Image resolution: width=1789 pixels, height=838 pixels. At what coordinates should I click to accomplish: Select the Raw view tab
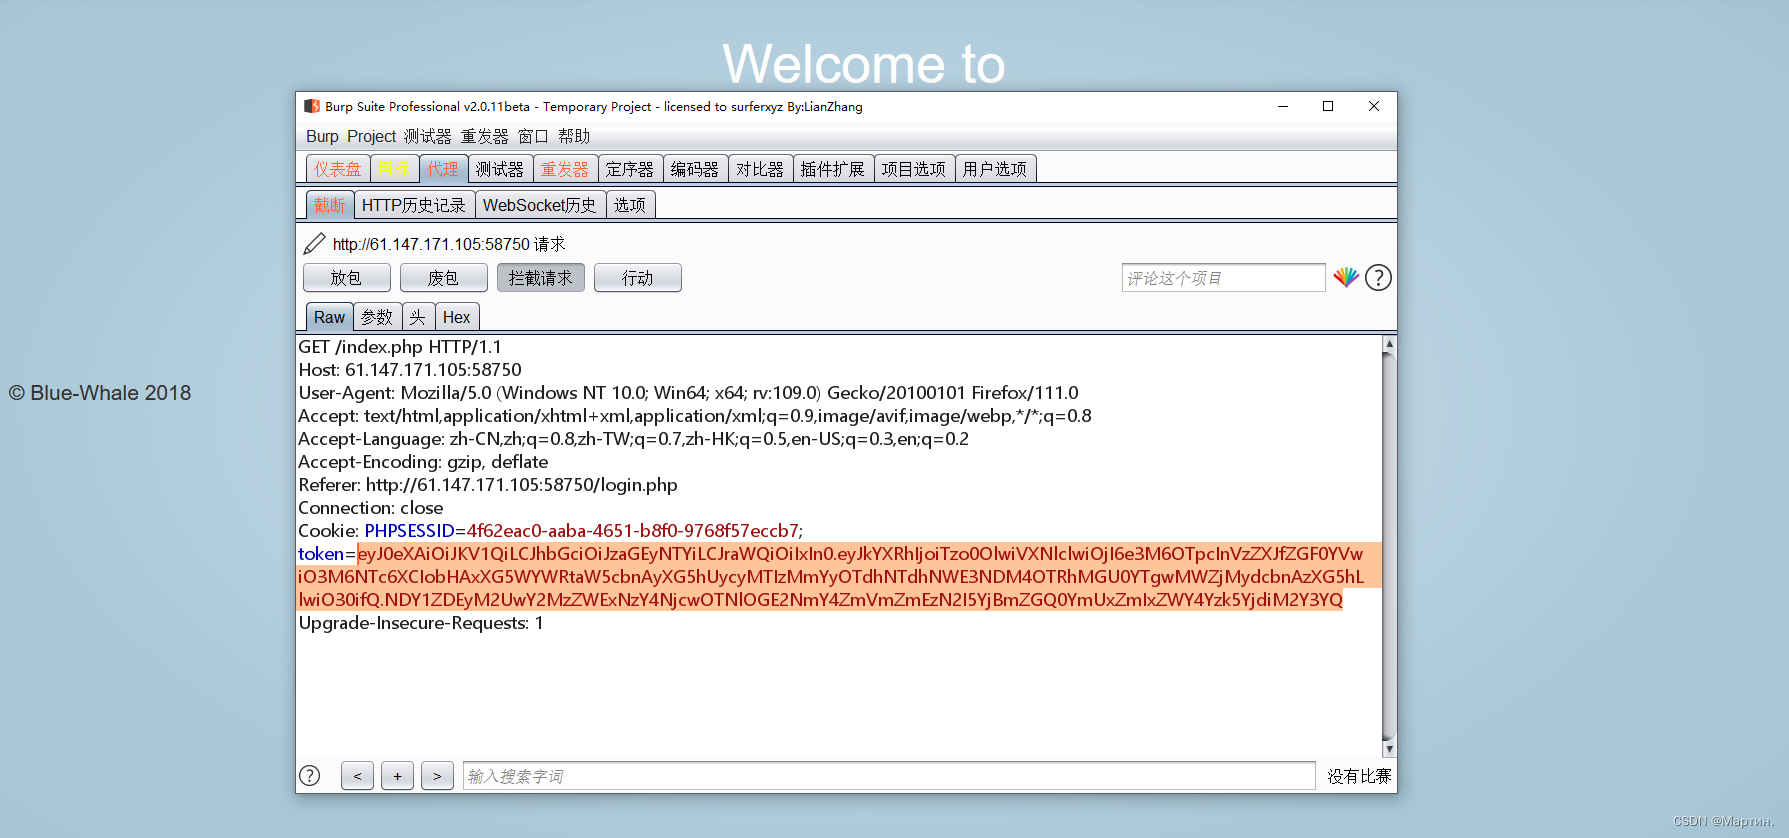pyautogui.click(x=329, y=317)
